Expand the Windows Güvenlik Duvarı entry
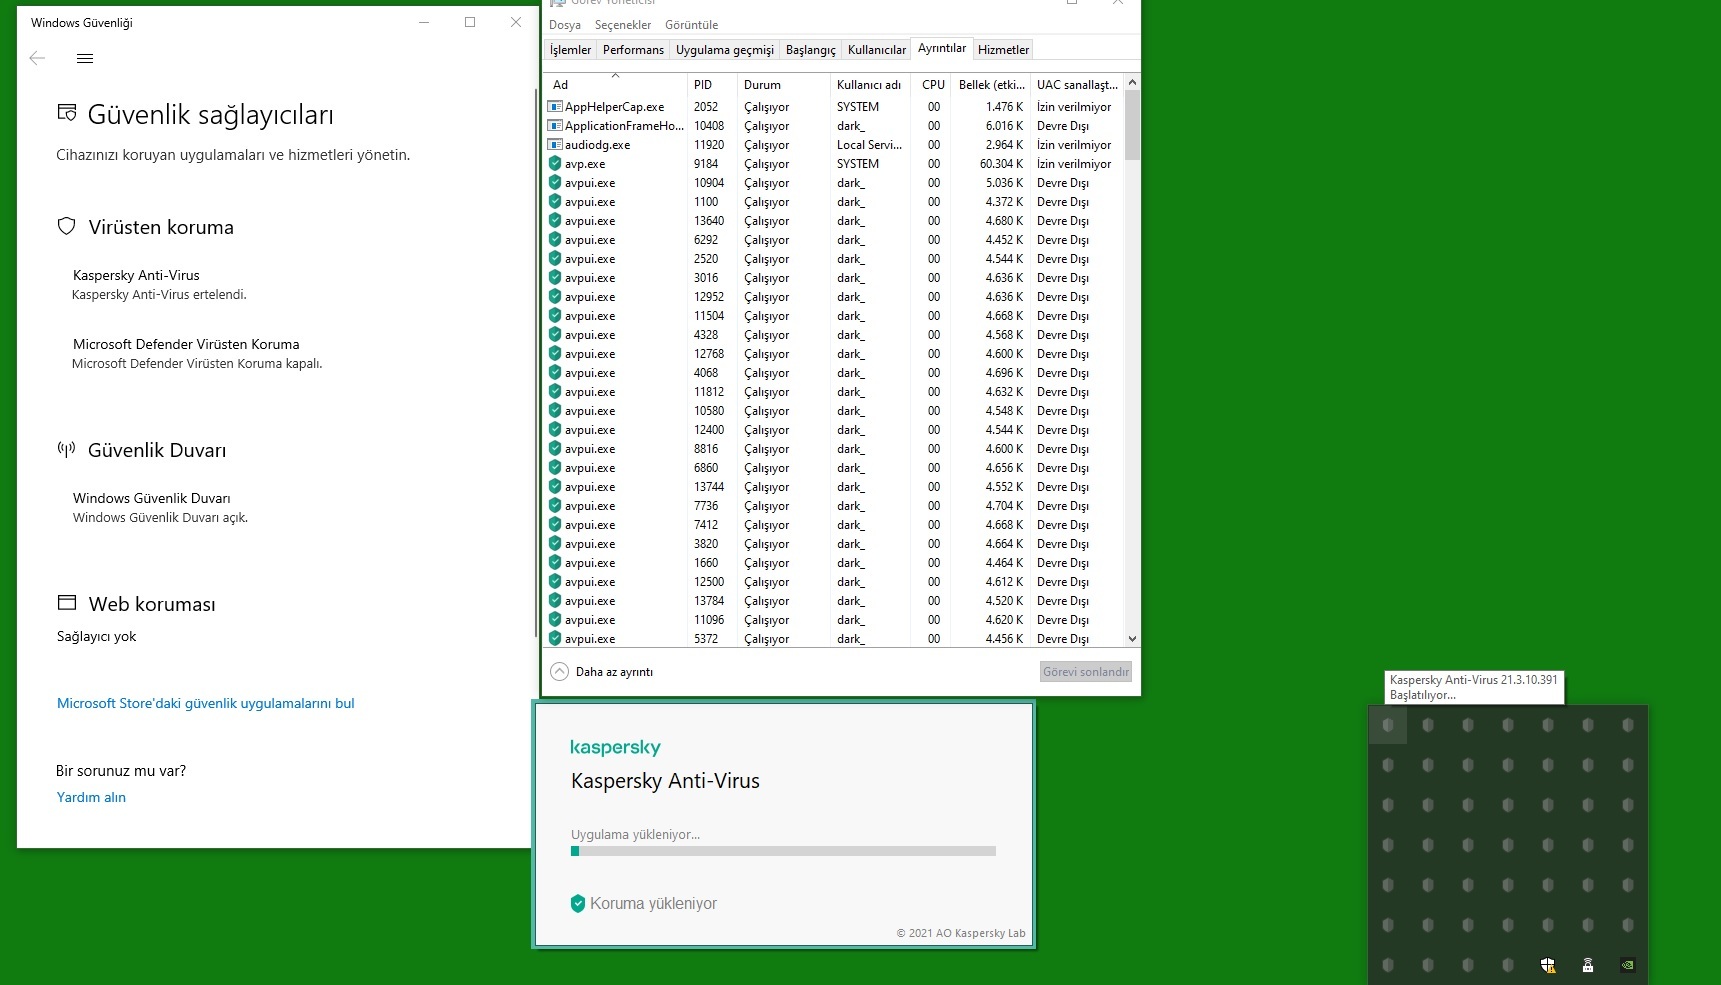 click(160, 507)
